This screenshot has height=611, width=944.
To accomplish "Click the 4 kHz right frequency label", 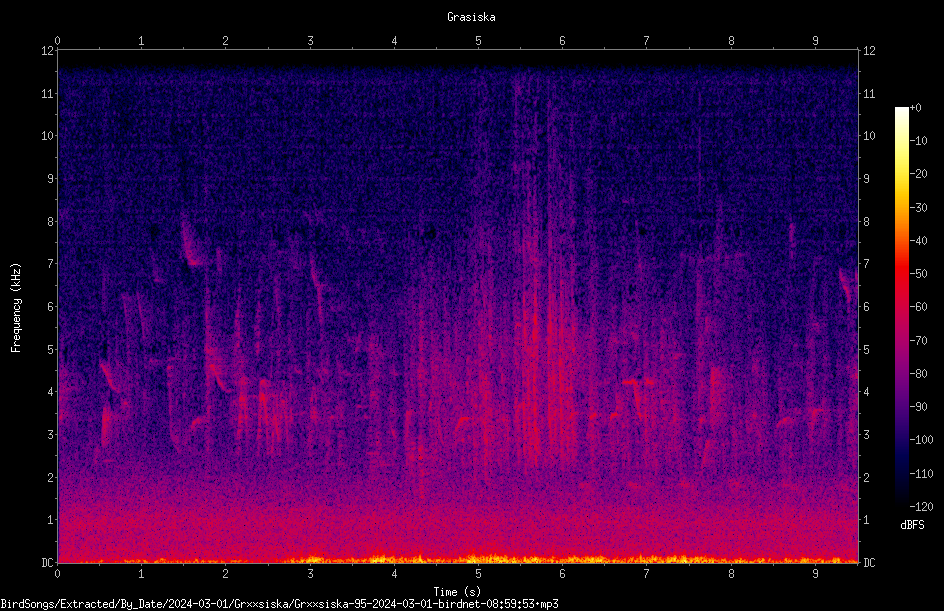I will [867, 391].
